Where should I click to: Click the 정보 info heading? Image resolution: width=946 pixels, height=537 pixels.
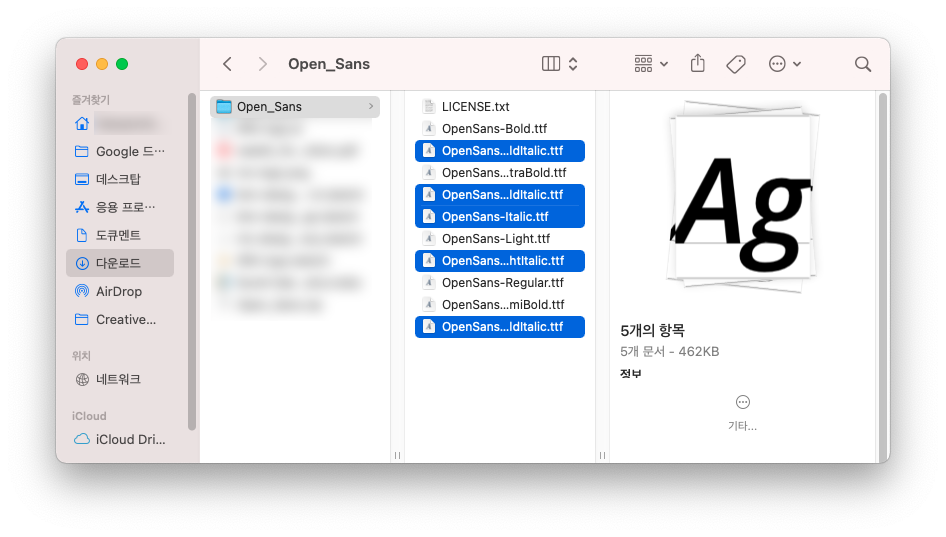(630, 373)
